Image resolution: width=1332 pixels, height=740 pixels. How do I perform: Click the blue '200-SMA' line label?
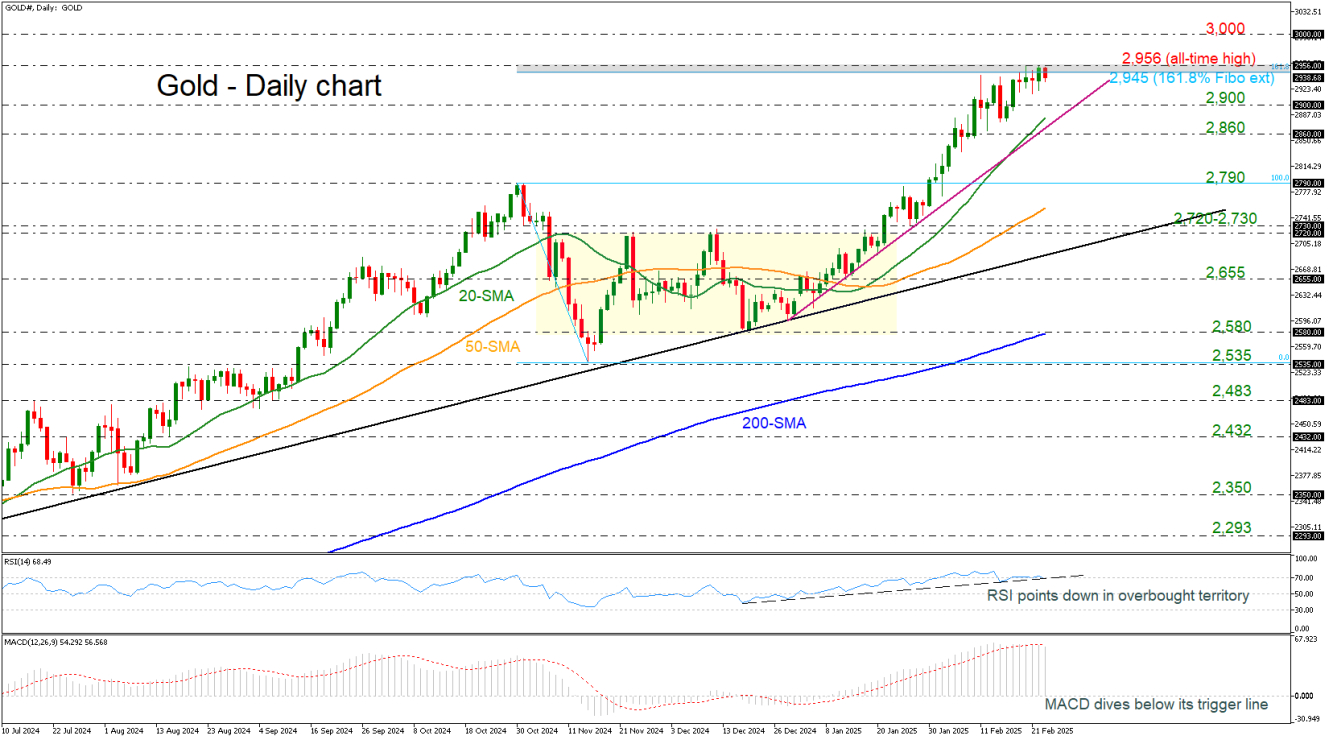pyautogui.click(x=773, y=424)
